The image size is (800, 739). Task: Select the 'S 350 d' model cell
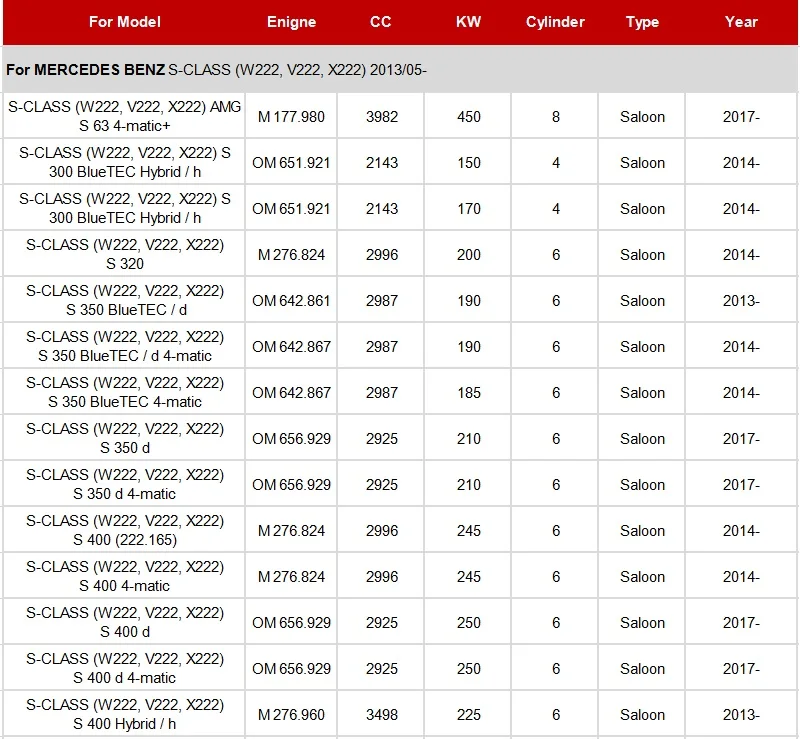coord(124,437)
